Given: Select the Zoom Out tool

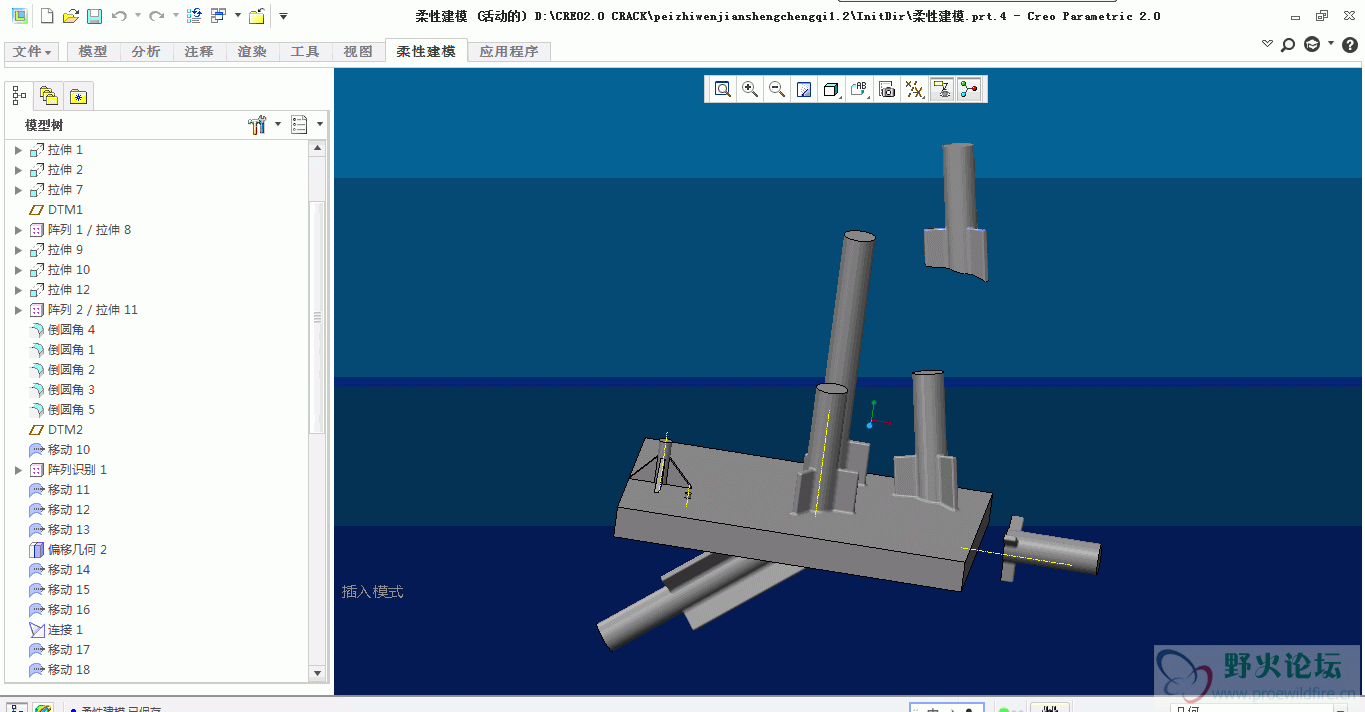Looking at the screenshot, I should (x=776, y=89).
